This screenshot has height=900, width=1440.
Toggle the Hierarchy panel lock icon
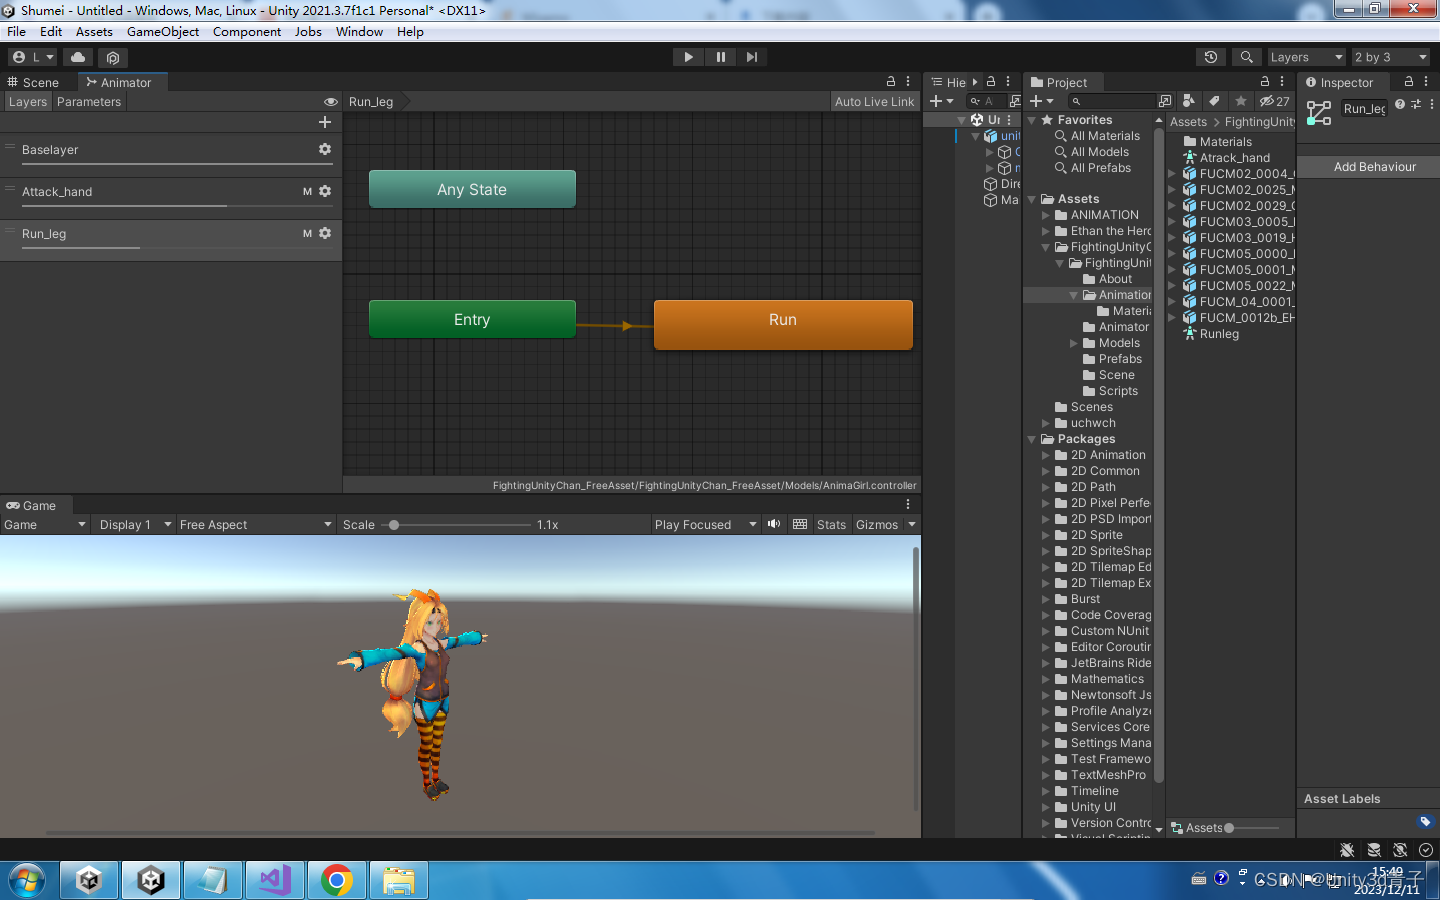click(x=991, y=82)
